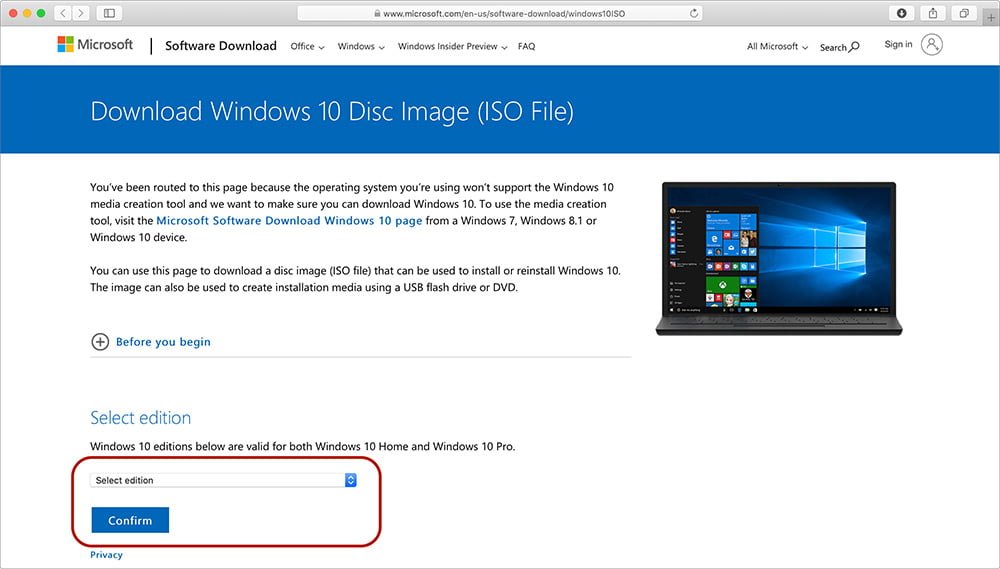Open All Microsoft dropdown

[777, 46]
